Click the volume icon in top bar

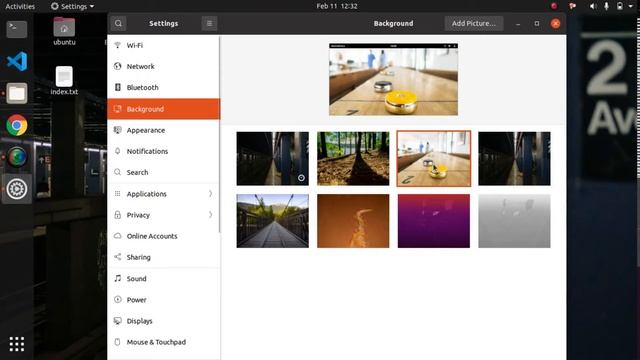pos(593,6)
